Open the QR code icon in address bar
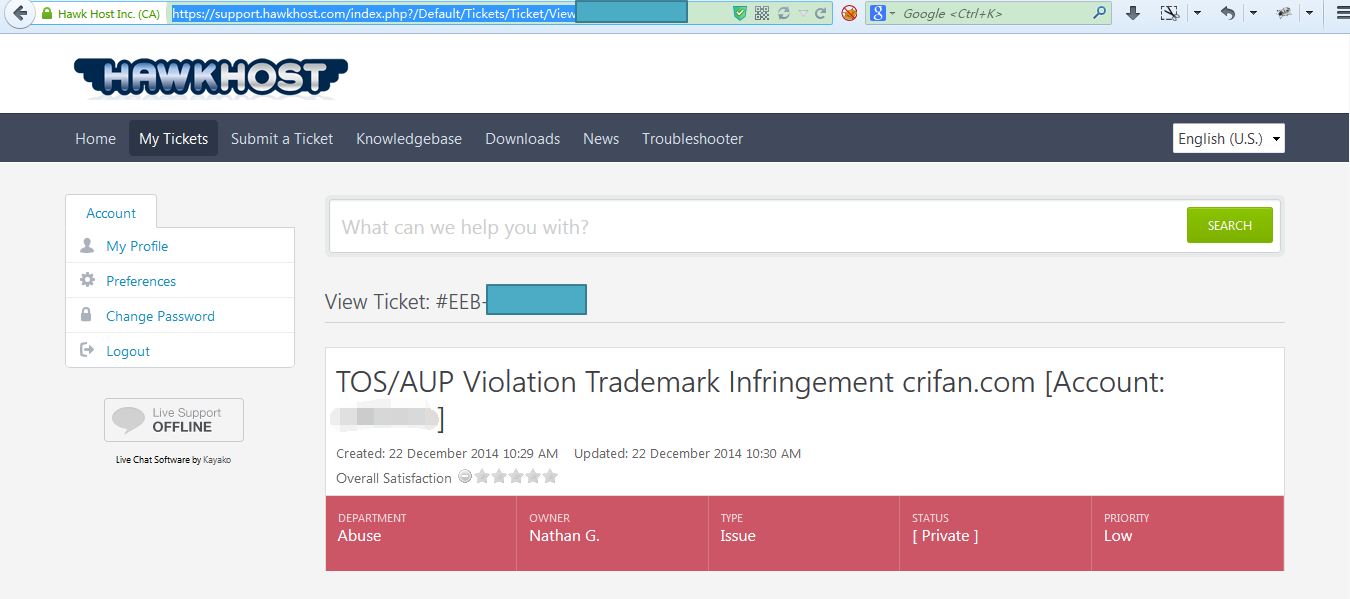The height and width of the screenshot is (599, 1350). click(x=762, y=14)
